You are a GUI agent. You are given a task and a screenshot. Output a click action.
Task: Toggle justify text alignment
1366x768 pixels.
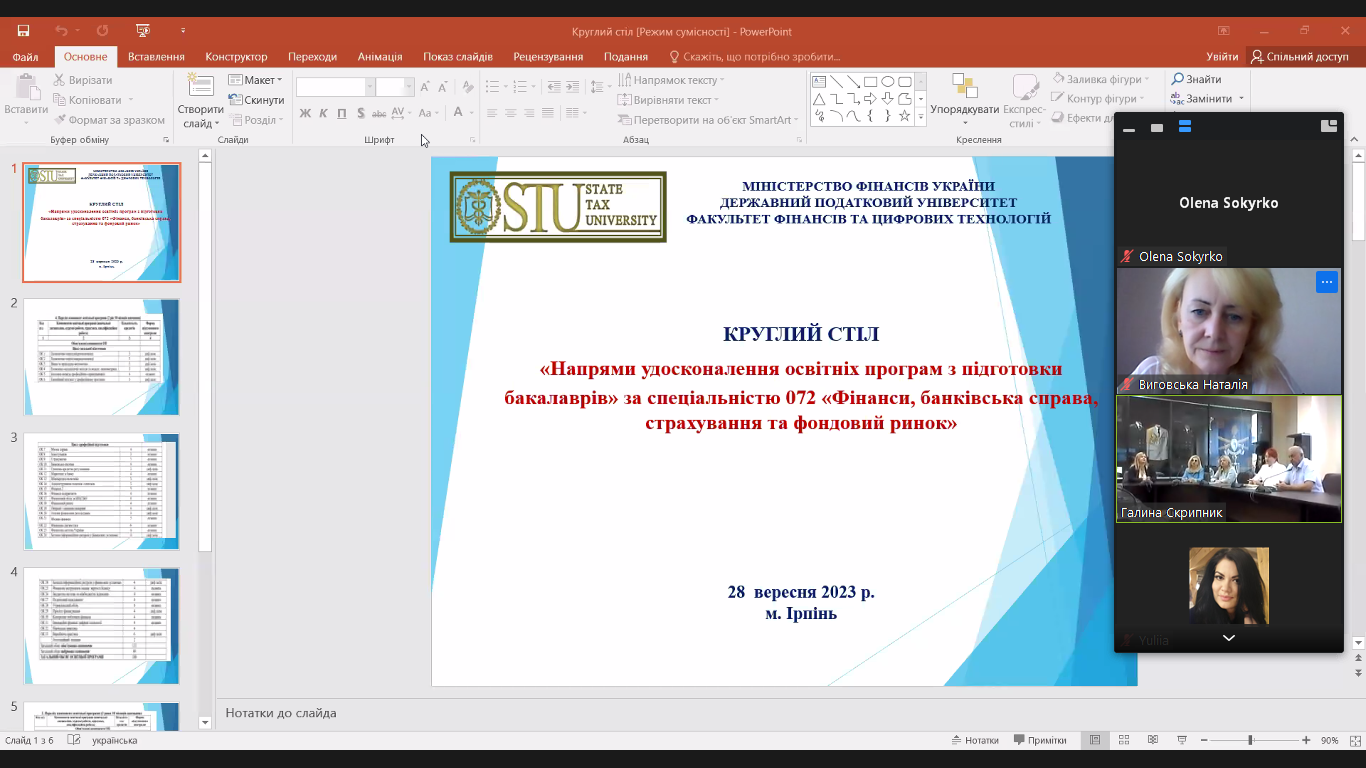[549, 113]
